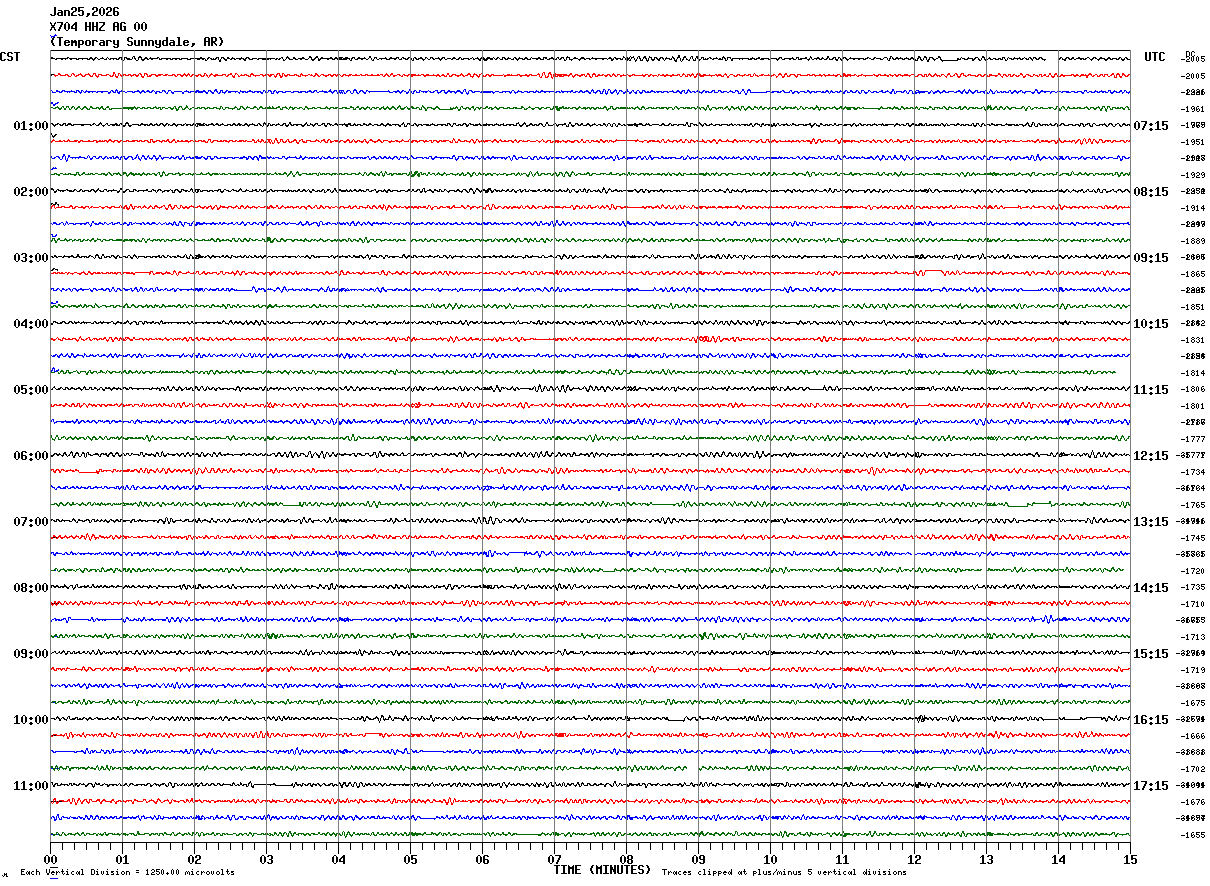The height and width of the screenshot is (886, 1210).
Task: Click the 11:15 UTC time label
Action: tap(1150, 390)
